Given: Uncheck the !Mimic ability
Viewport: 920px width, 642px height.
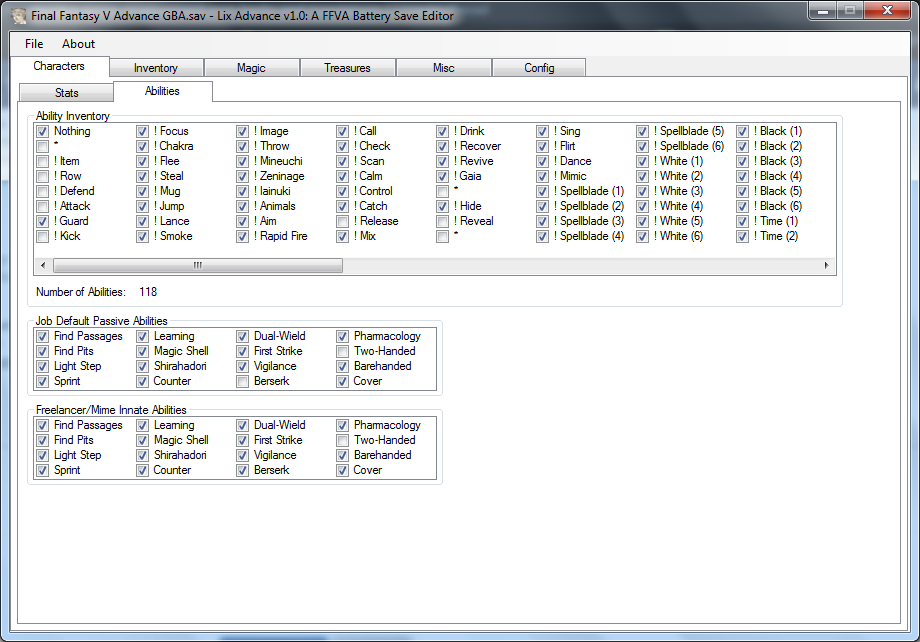Looking at the screenshot, I should 543,176.
